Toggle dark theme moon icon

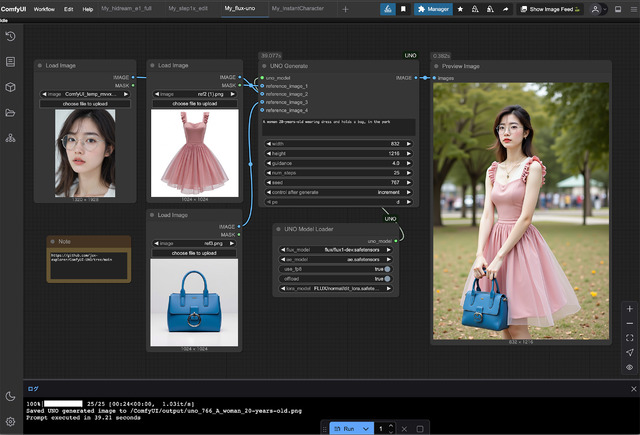click(x=11, y=396)
